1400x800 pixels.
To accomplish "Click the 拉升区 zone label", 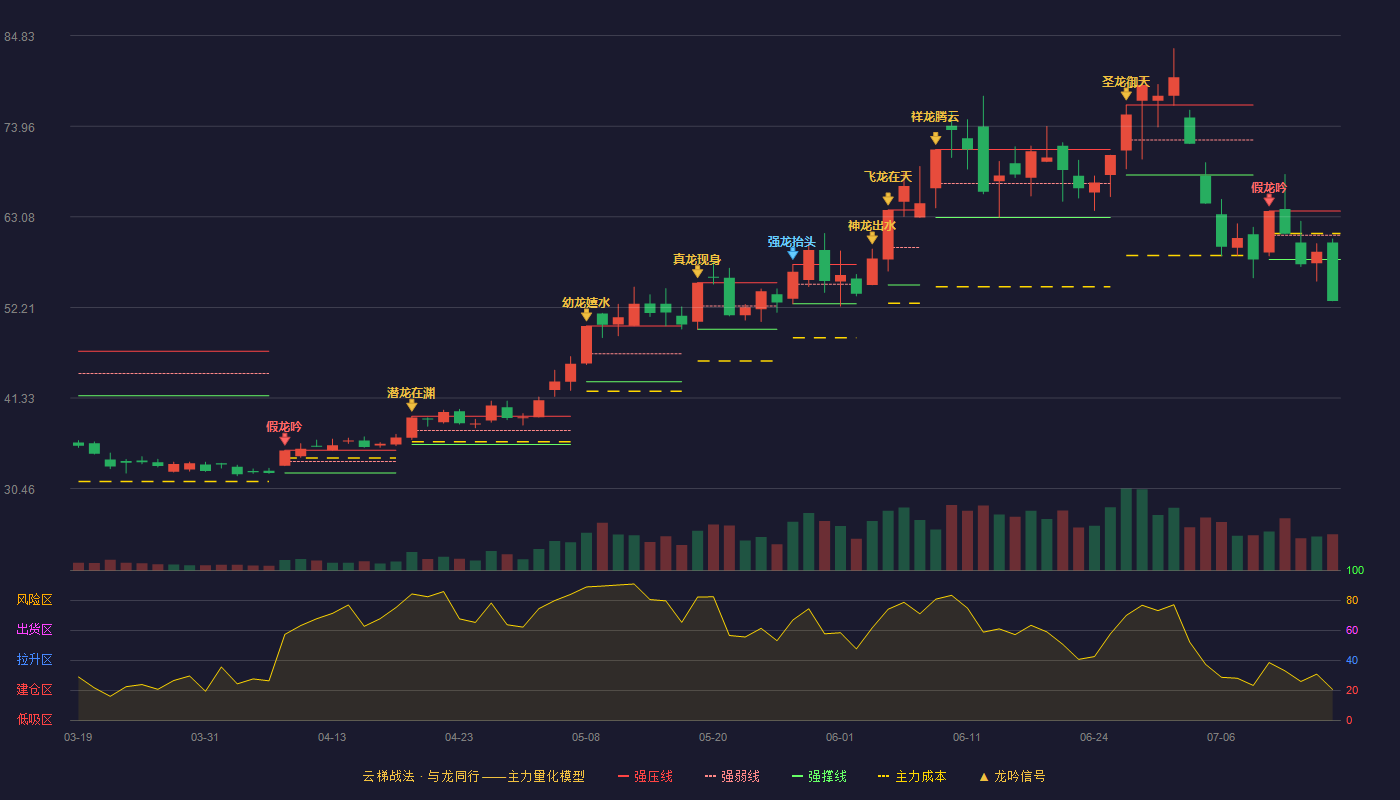I will point(34,660).
